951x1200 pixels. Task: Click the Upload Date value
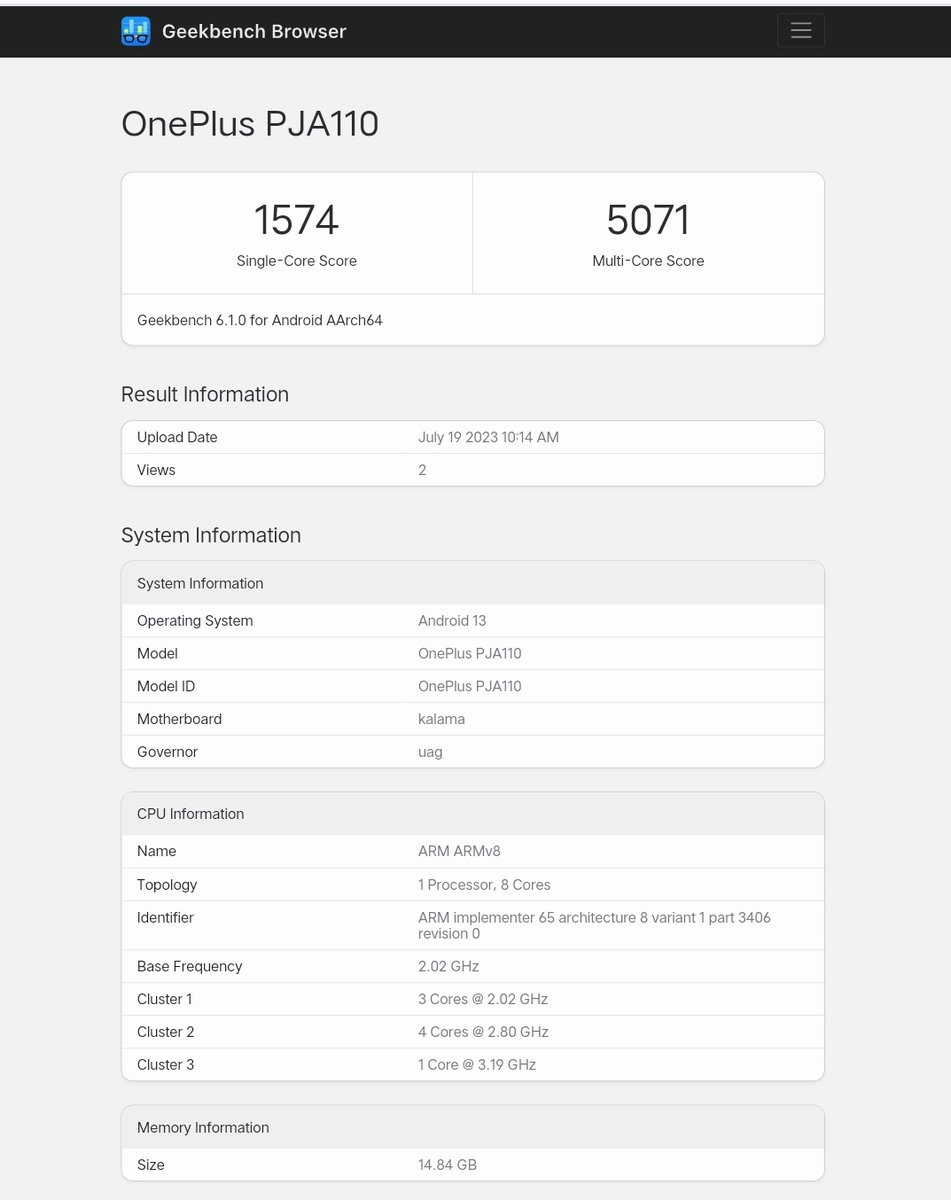click(488, 437)
